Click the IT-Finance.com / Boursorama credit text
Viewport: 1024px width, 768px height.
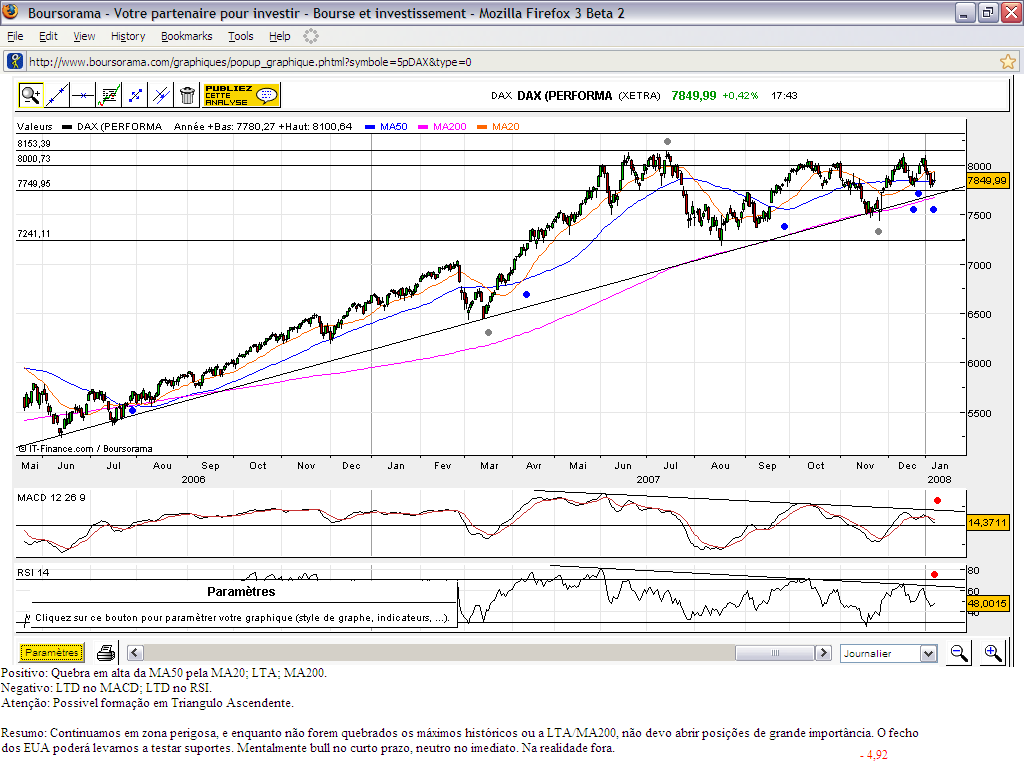tap(85, 449)
